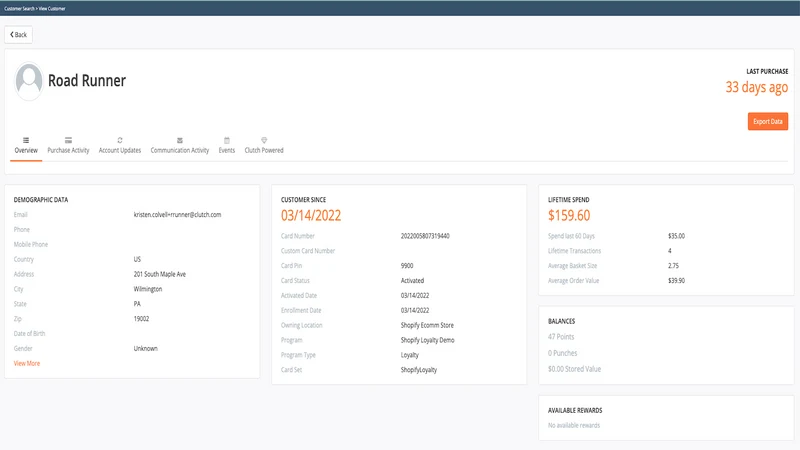The image size is (800, 450).
Task: Select the Clutch Powered tab
Action: (x=264, y=145)
